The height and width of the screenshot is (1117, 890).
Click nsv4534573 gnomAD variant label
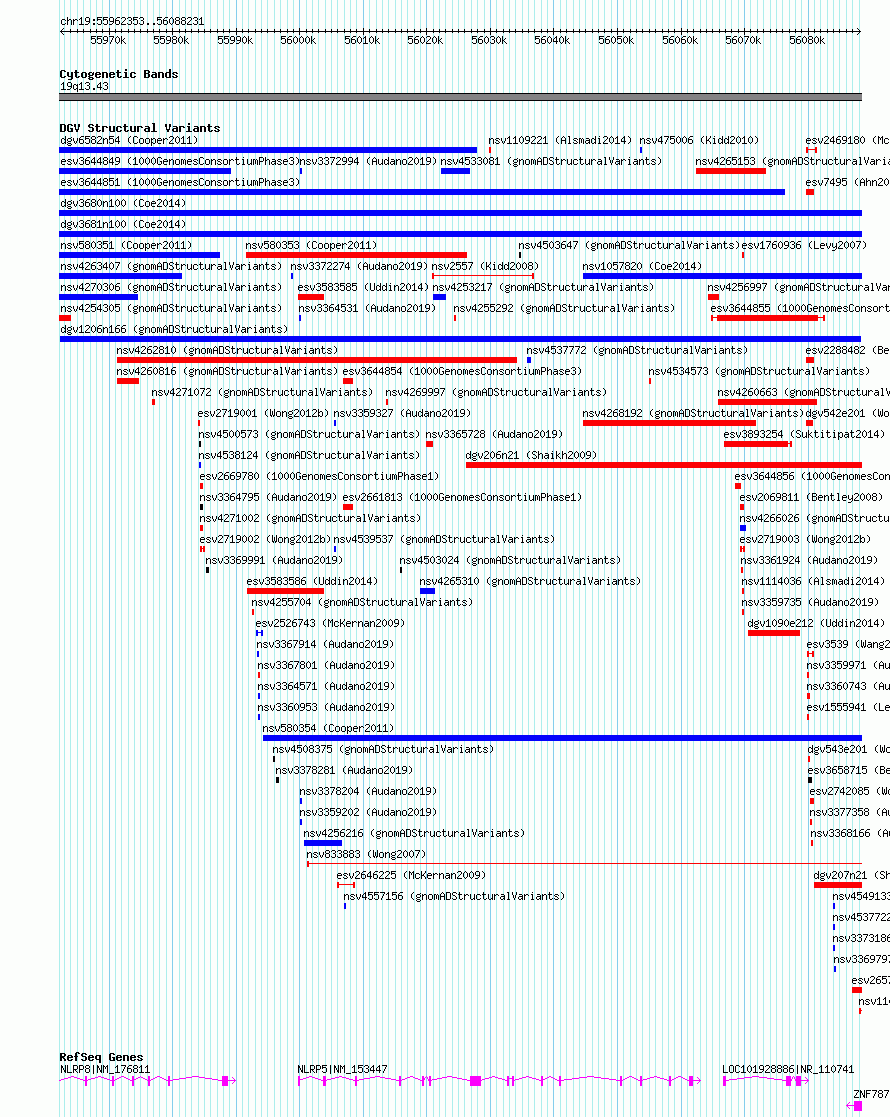point(759,371)
